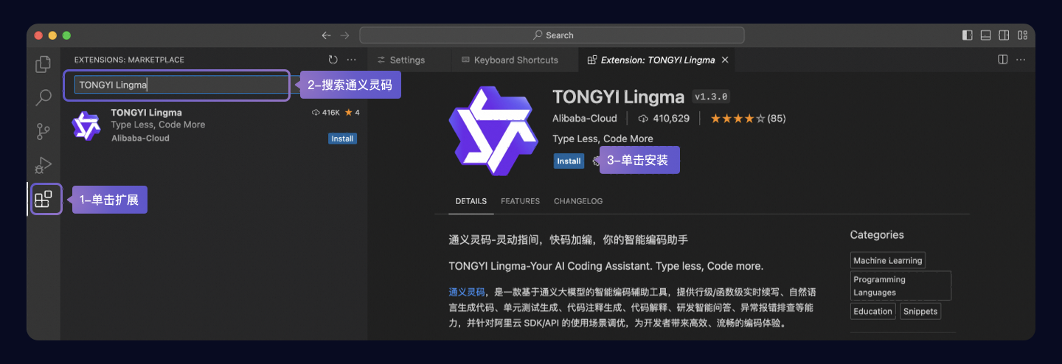Select the Machine Learning category tag
1062x364 pixels.
[x=887, y=260]
